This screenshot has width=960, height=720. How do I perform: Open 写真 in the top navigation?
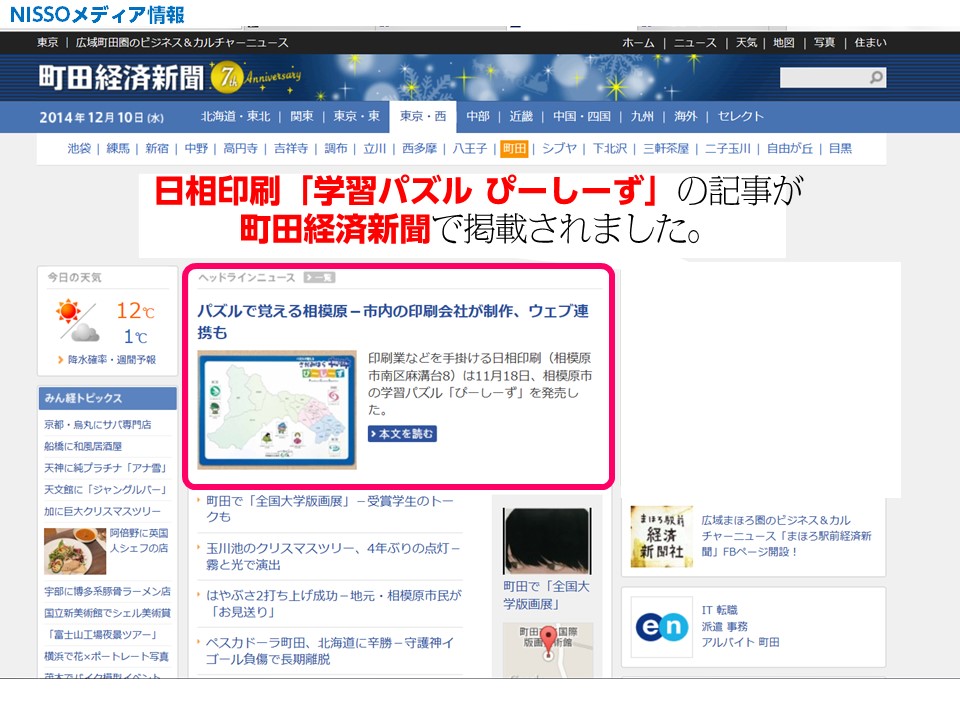(824, 43)
